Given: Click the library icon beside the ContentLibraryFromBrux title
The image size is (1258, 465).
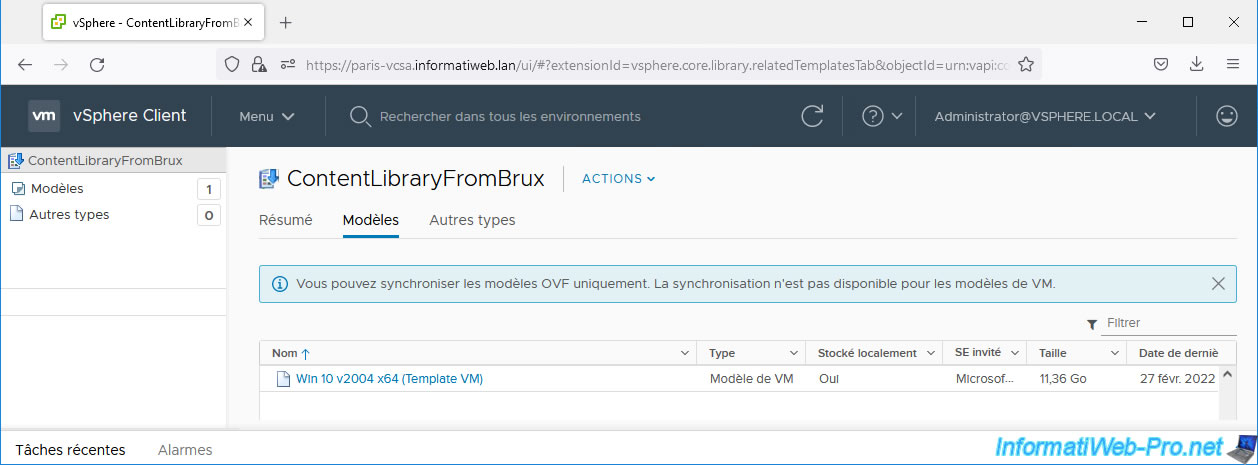Looking at the screenshot, I should pyautogui.click(x=269, y=179).
